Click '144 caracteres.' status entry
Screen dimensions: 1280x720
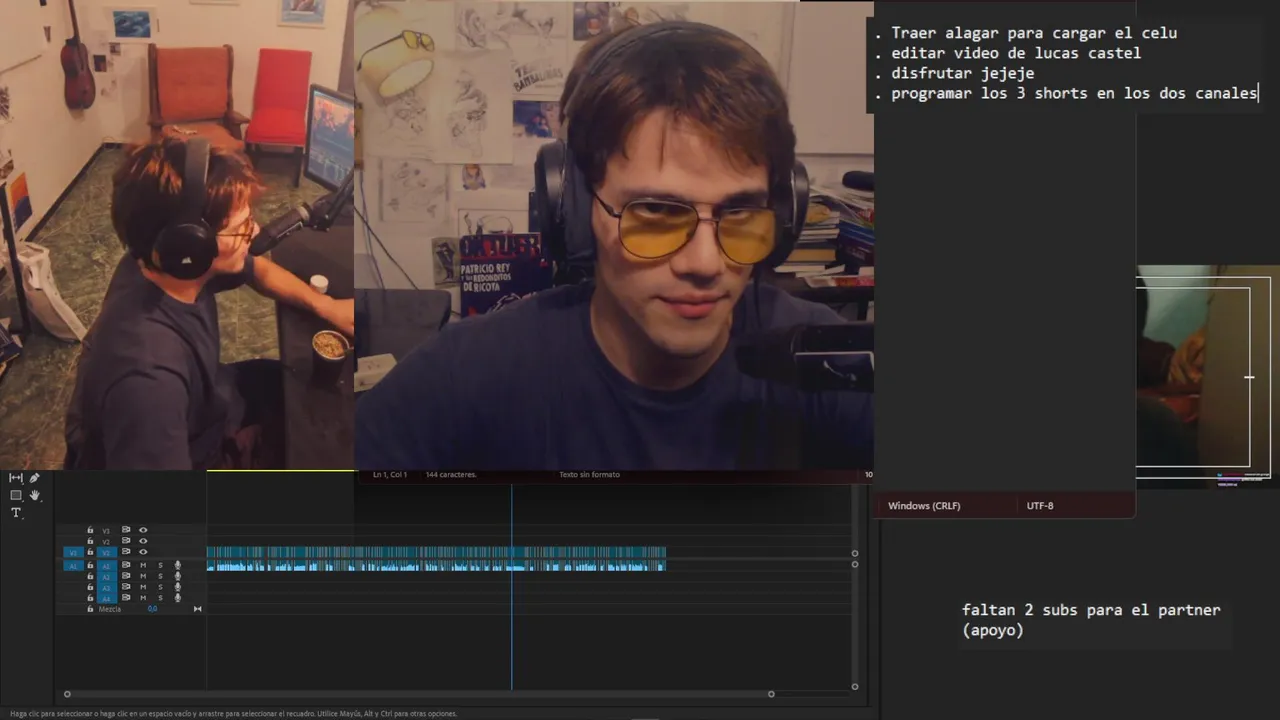click(x=451, y=475)
